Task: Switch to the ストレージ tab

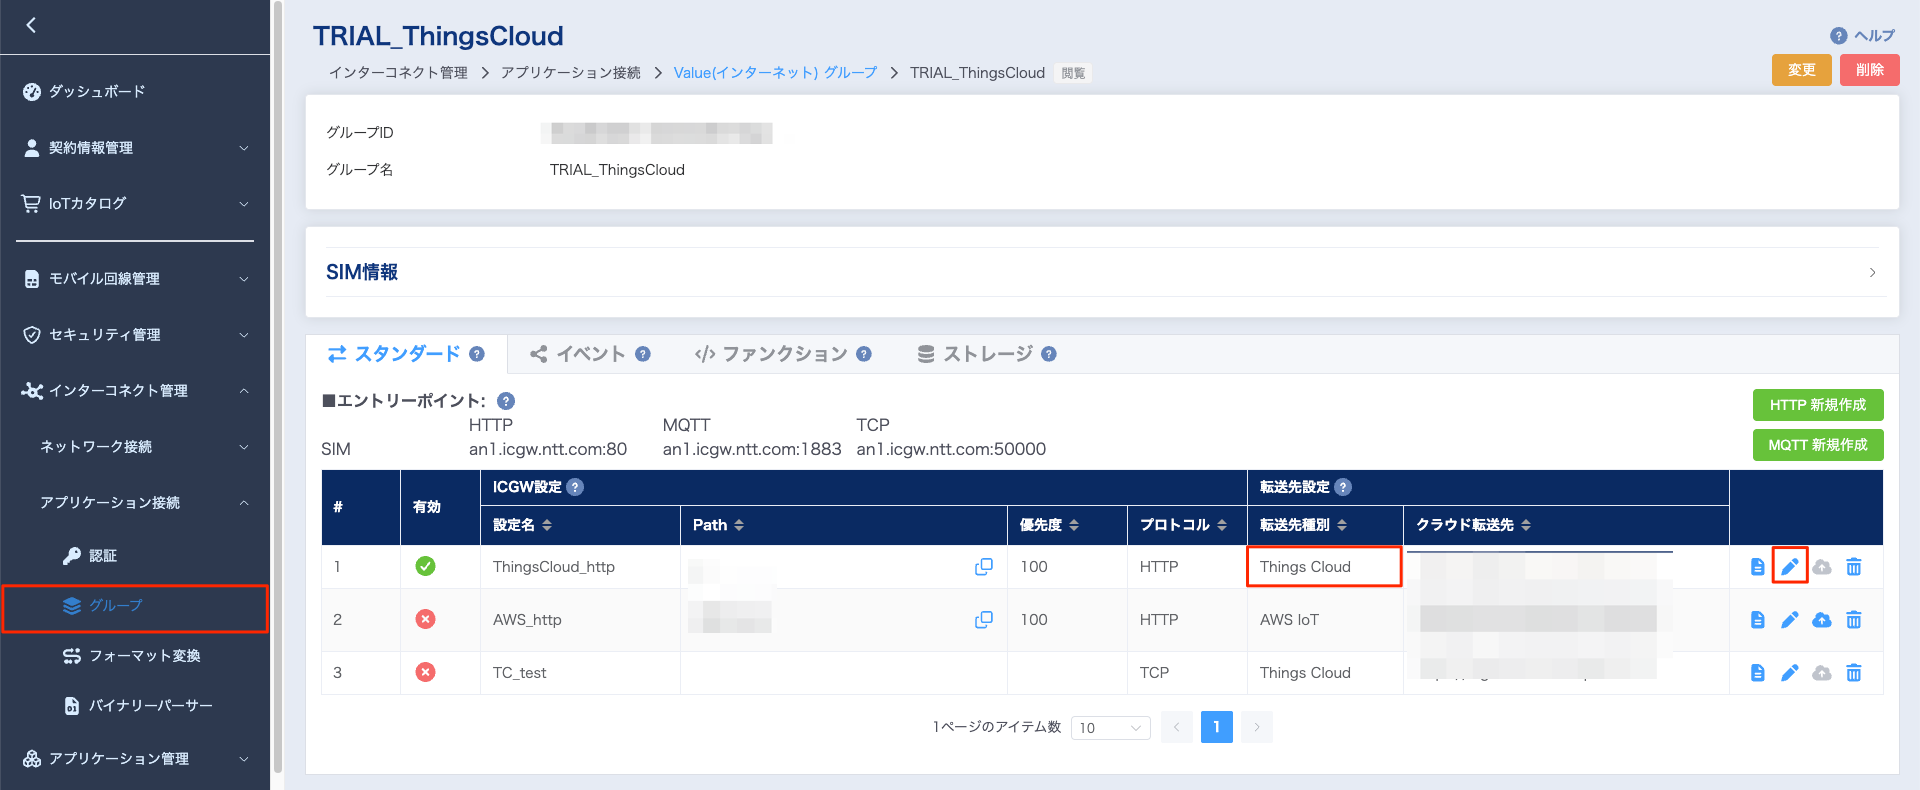Action: pos(986,354)
